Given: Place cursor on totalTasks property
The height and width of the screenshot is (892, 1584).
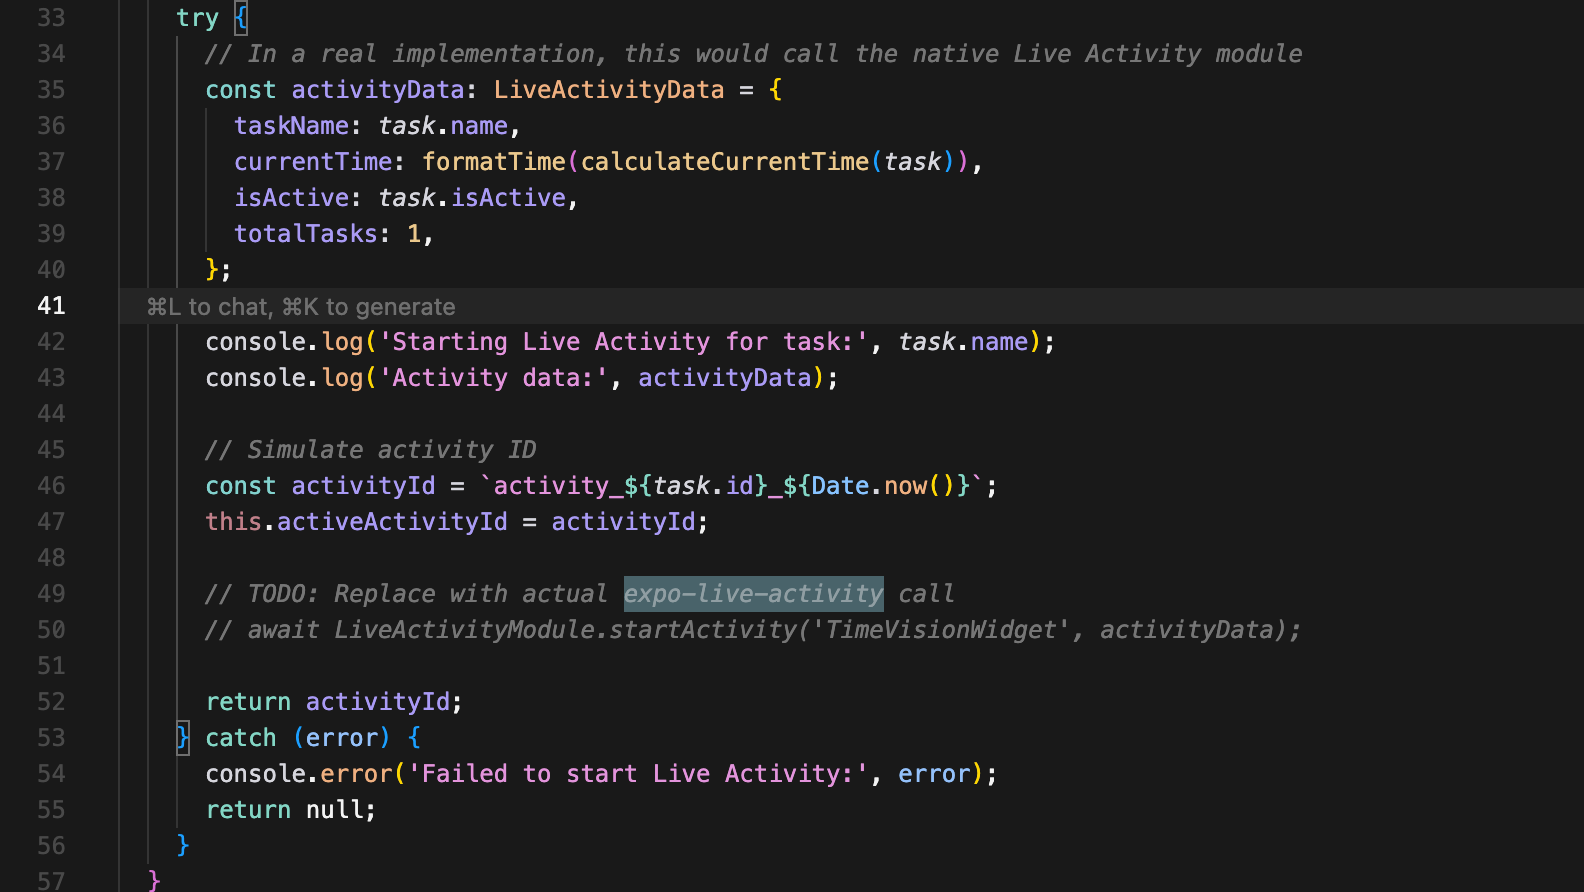Looking at the screenshot, I should click(x=306, y=234).
